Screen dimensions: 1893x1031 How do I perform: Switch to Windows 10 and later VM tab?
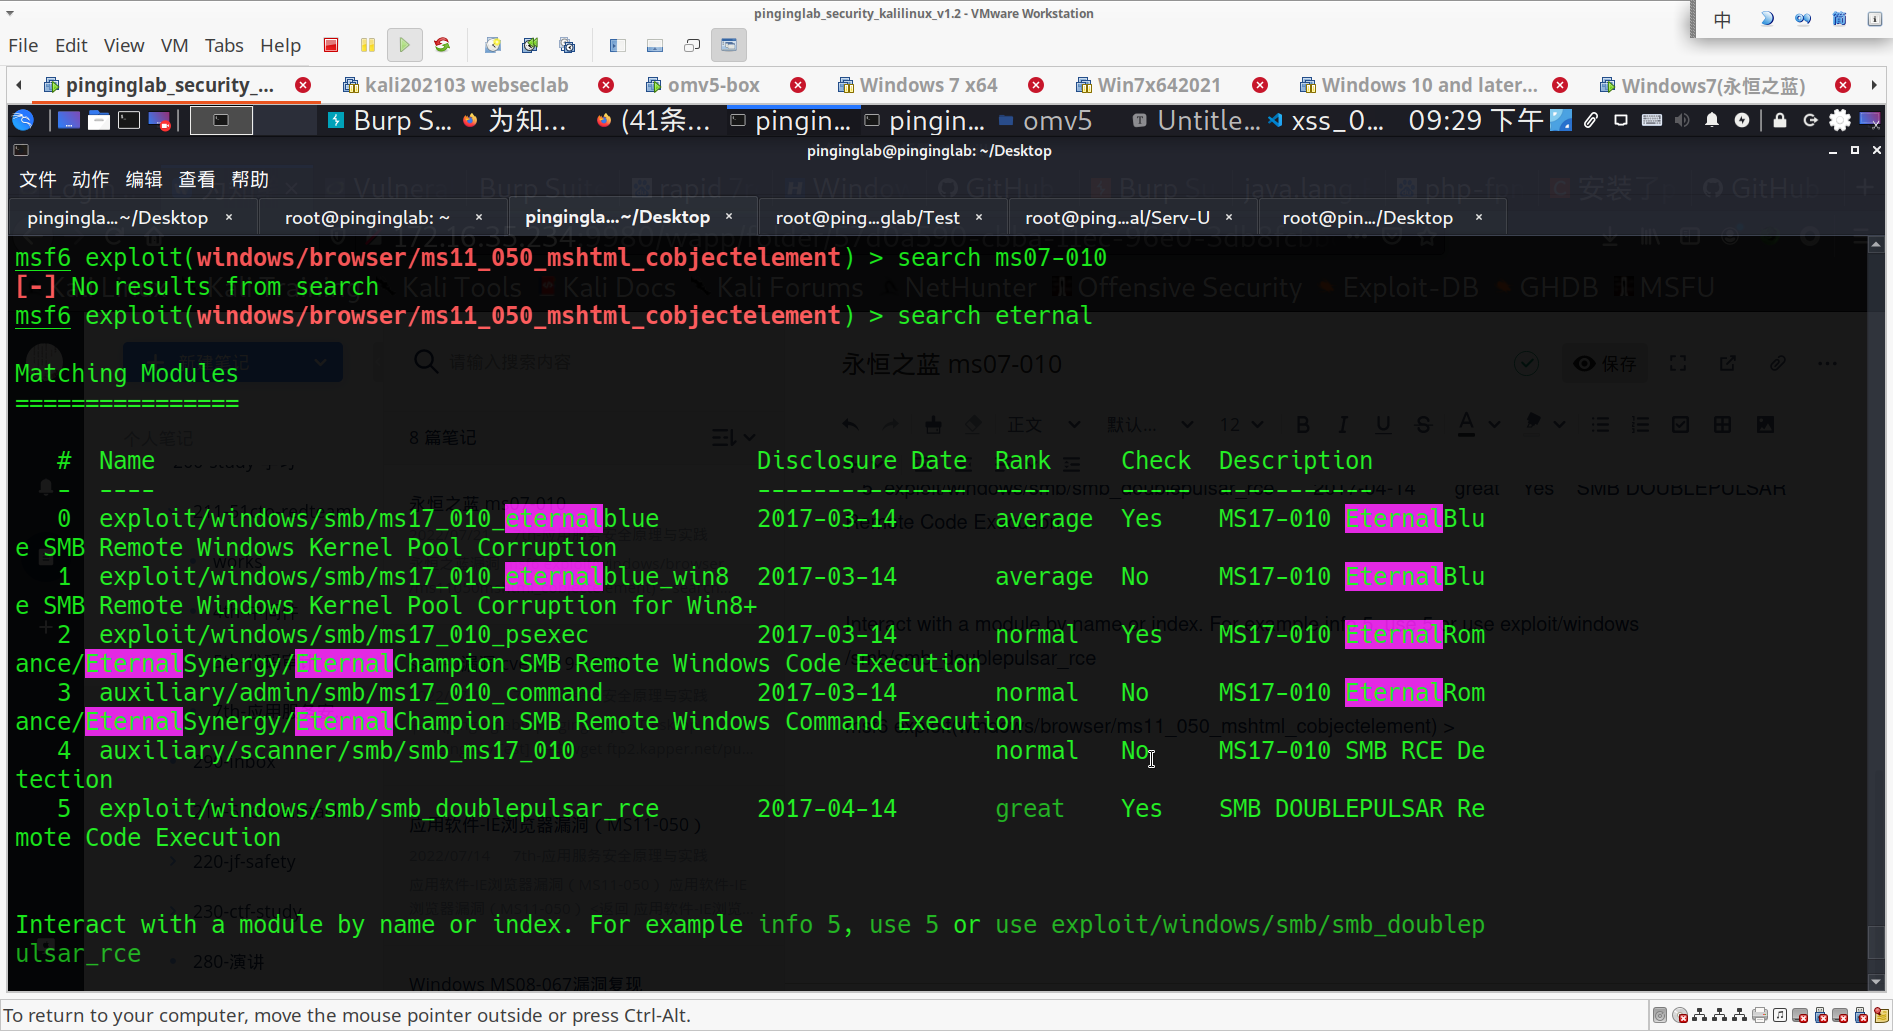pos(1418,85)
